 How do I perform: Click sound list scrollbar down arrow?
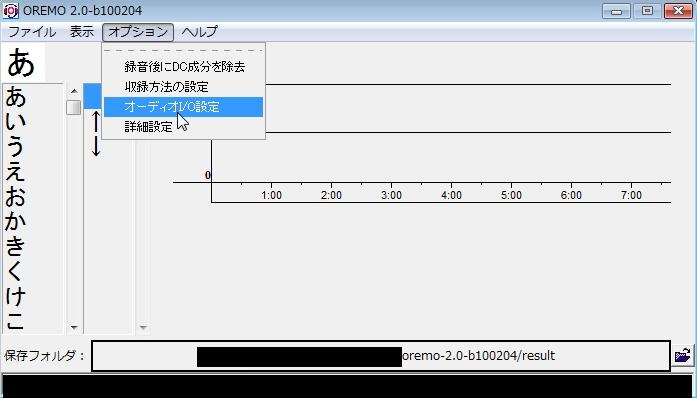coord(74,328)
